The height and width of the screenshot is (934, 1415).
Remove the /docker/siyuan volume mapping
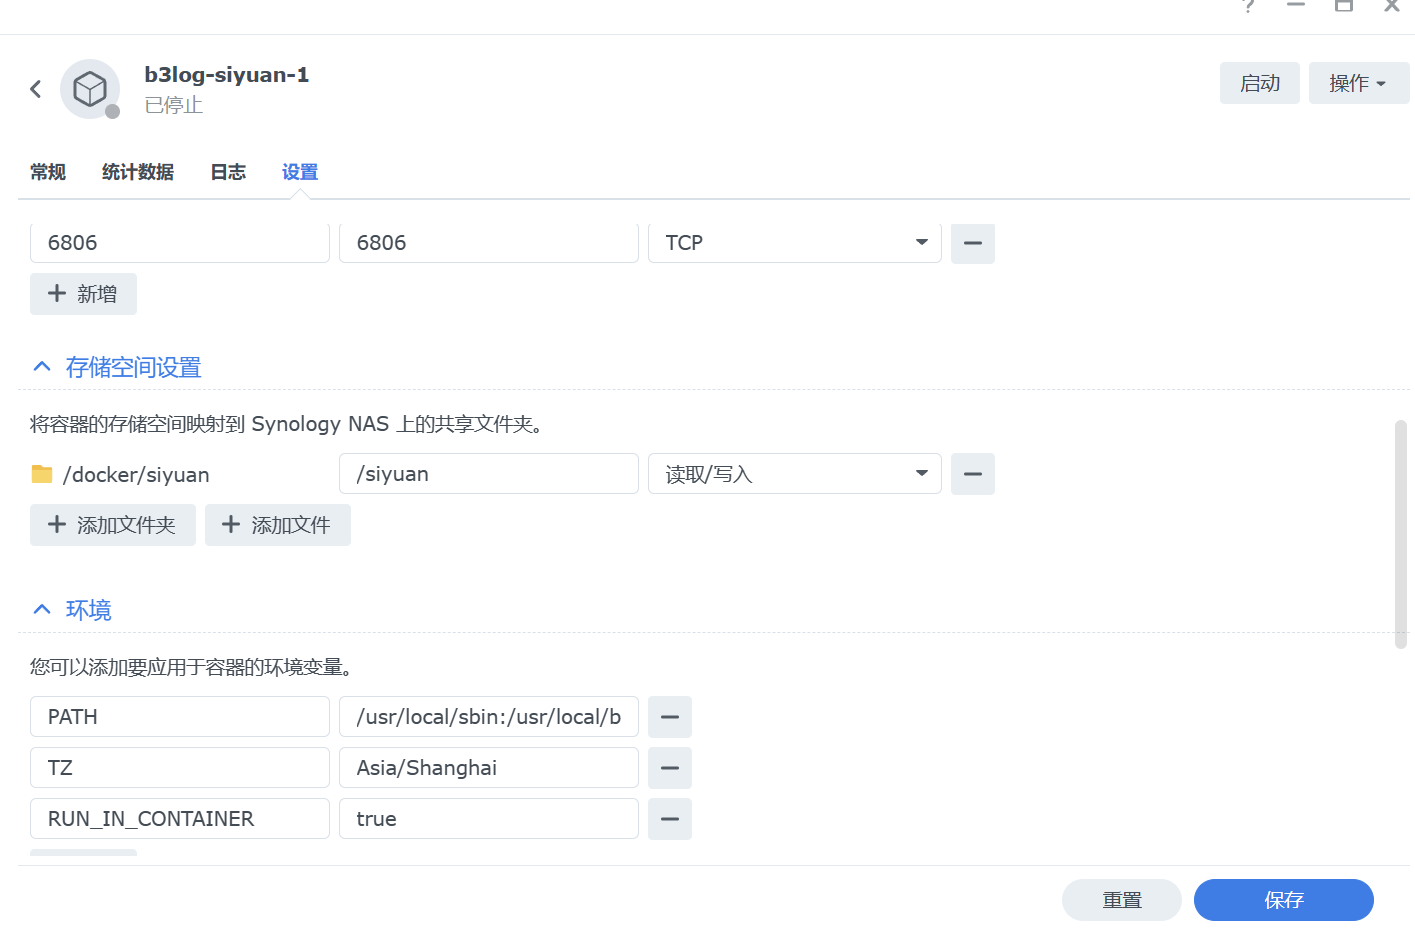973,474
